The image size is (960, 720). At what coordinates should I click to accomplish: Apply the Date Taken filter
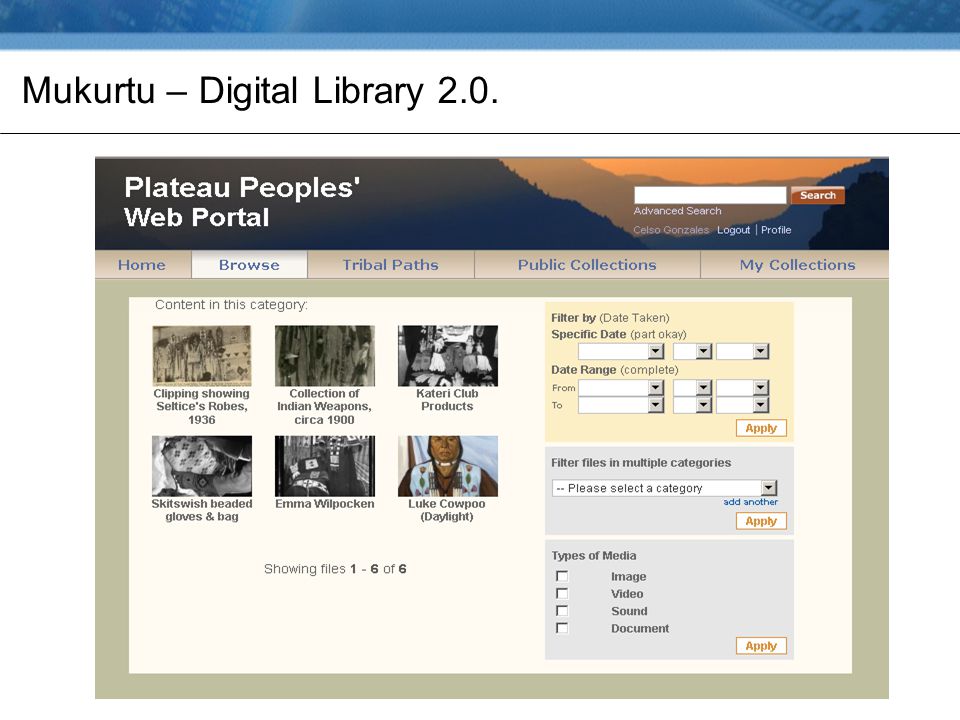(761, 428)
